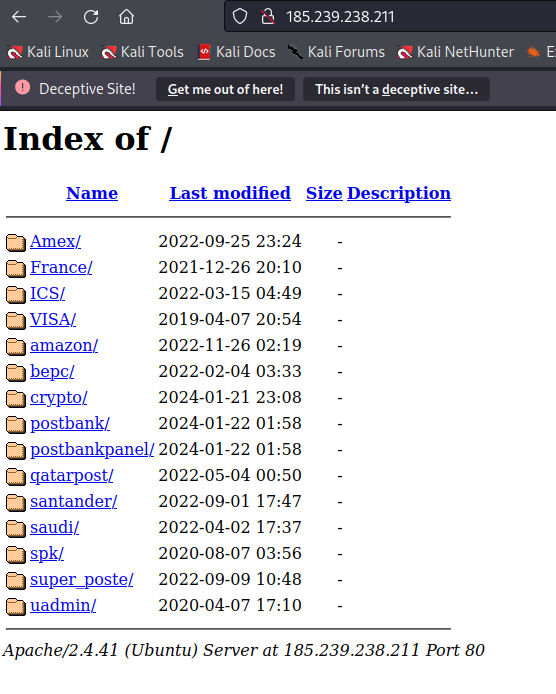
Task: Click the folder icon beside crypto/
Action: 16,398
